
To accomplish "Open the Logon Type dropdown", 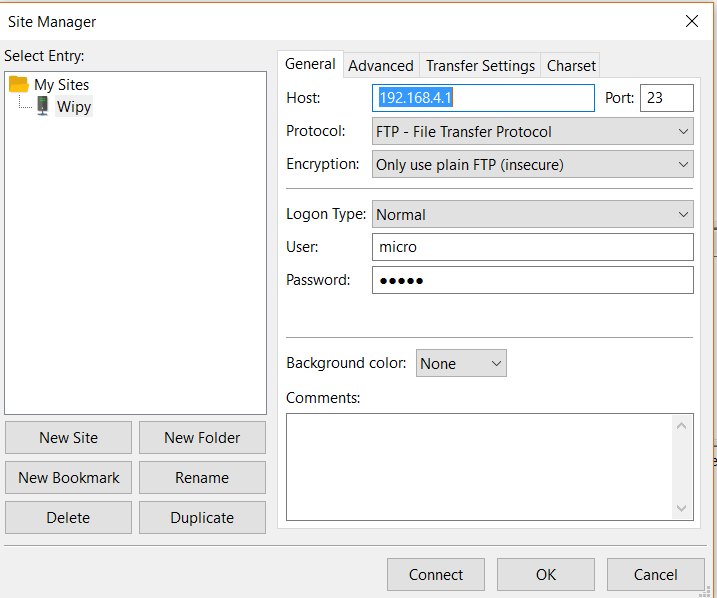I will [x=533, y=214].
